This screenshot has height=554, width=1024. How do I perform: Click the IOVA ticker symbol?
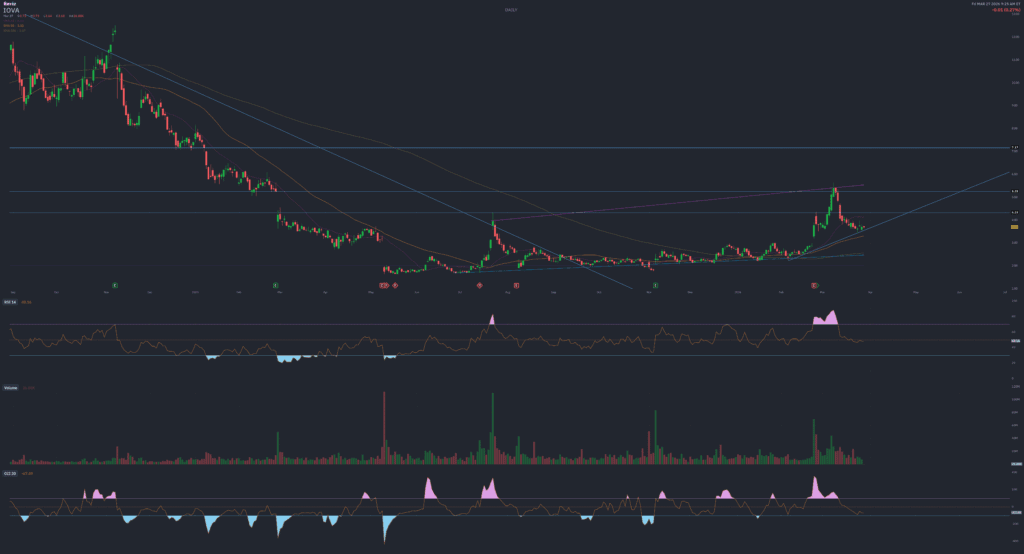[x=11, y=10]
